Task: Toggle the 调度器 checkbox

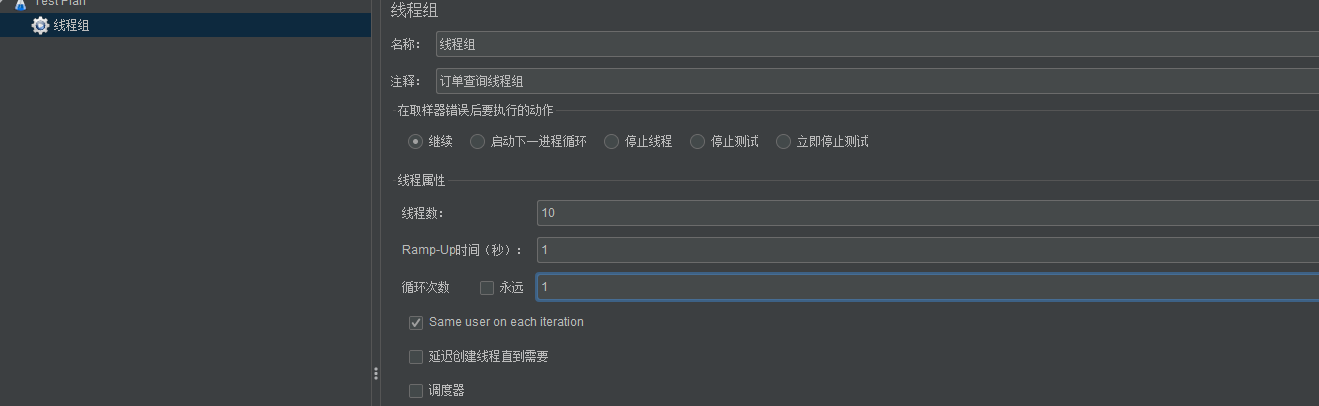Action: [416, 391]
